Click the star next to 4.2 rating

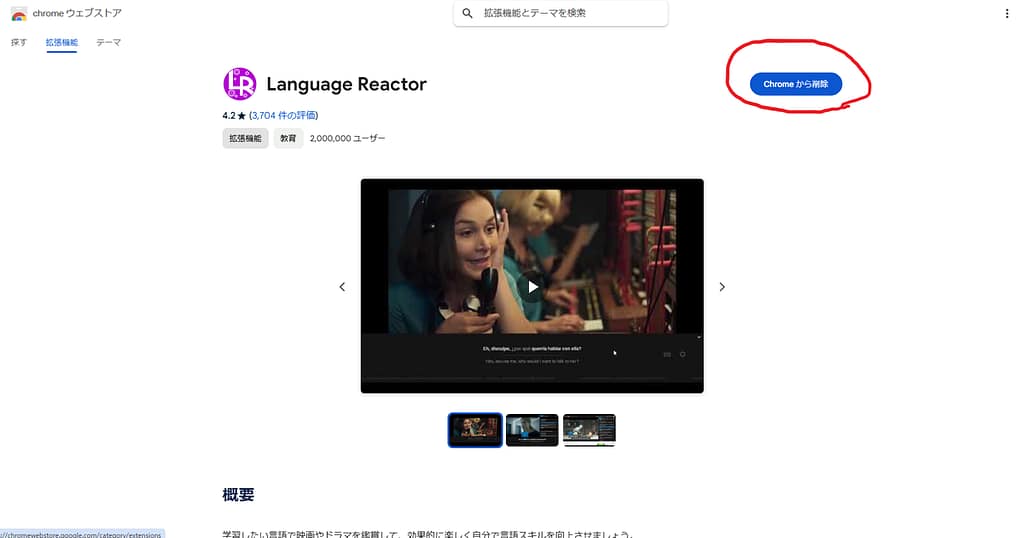242,116
